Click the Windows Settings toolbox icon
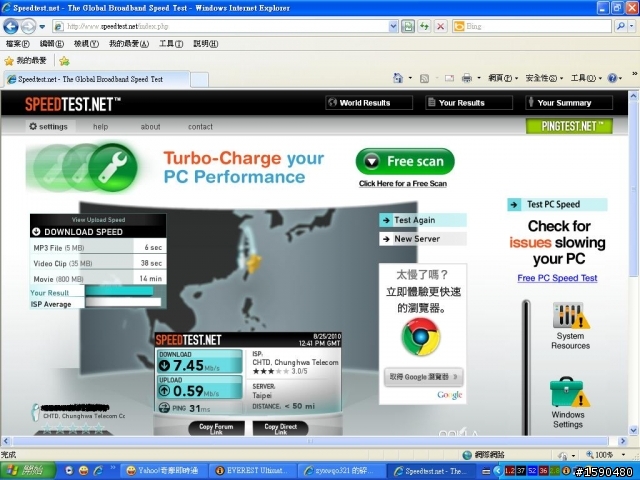640x480 pixels. click(569, 392)
